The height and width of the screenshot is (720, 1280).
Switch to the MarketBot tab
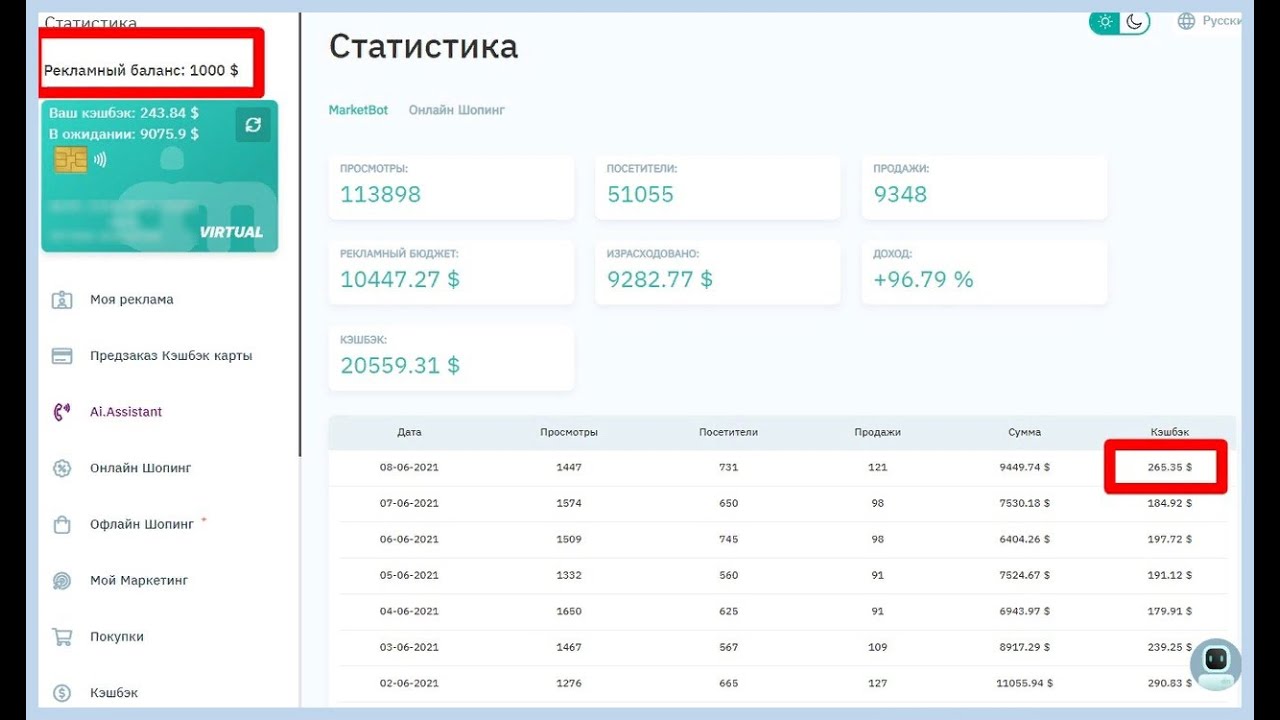click(x=358, y=110)
